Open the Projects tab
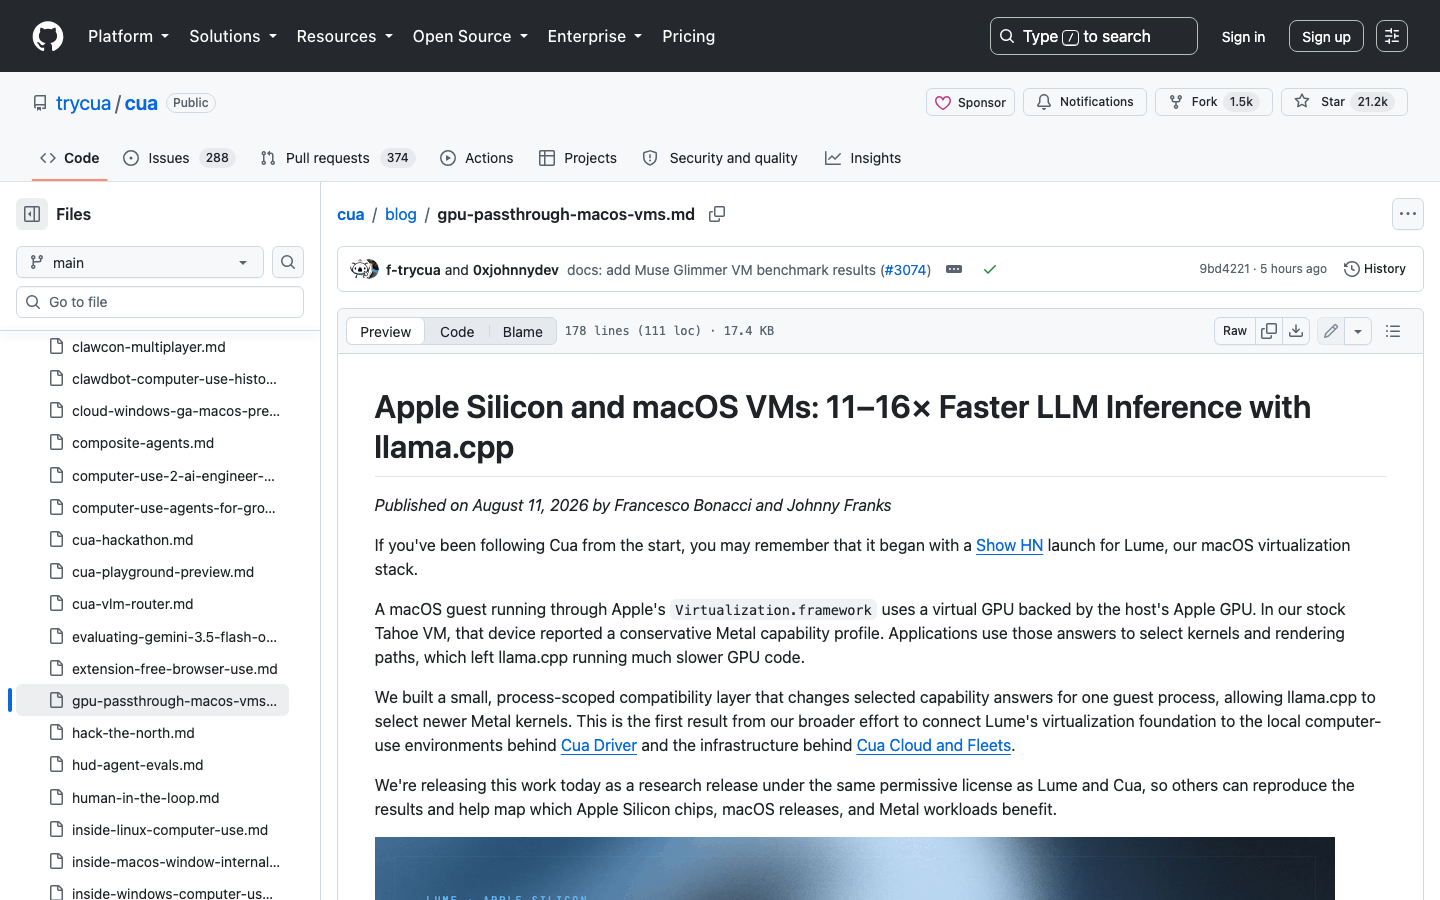 tap(577, 158)
